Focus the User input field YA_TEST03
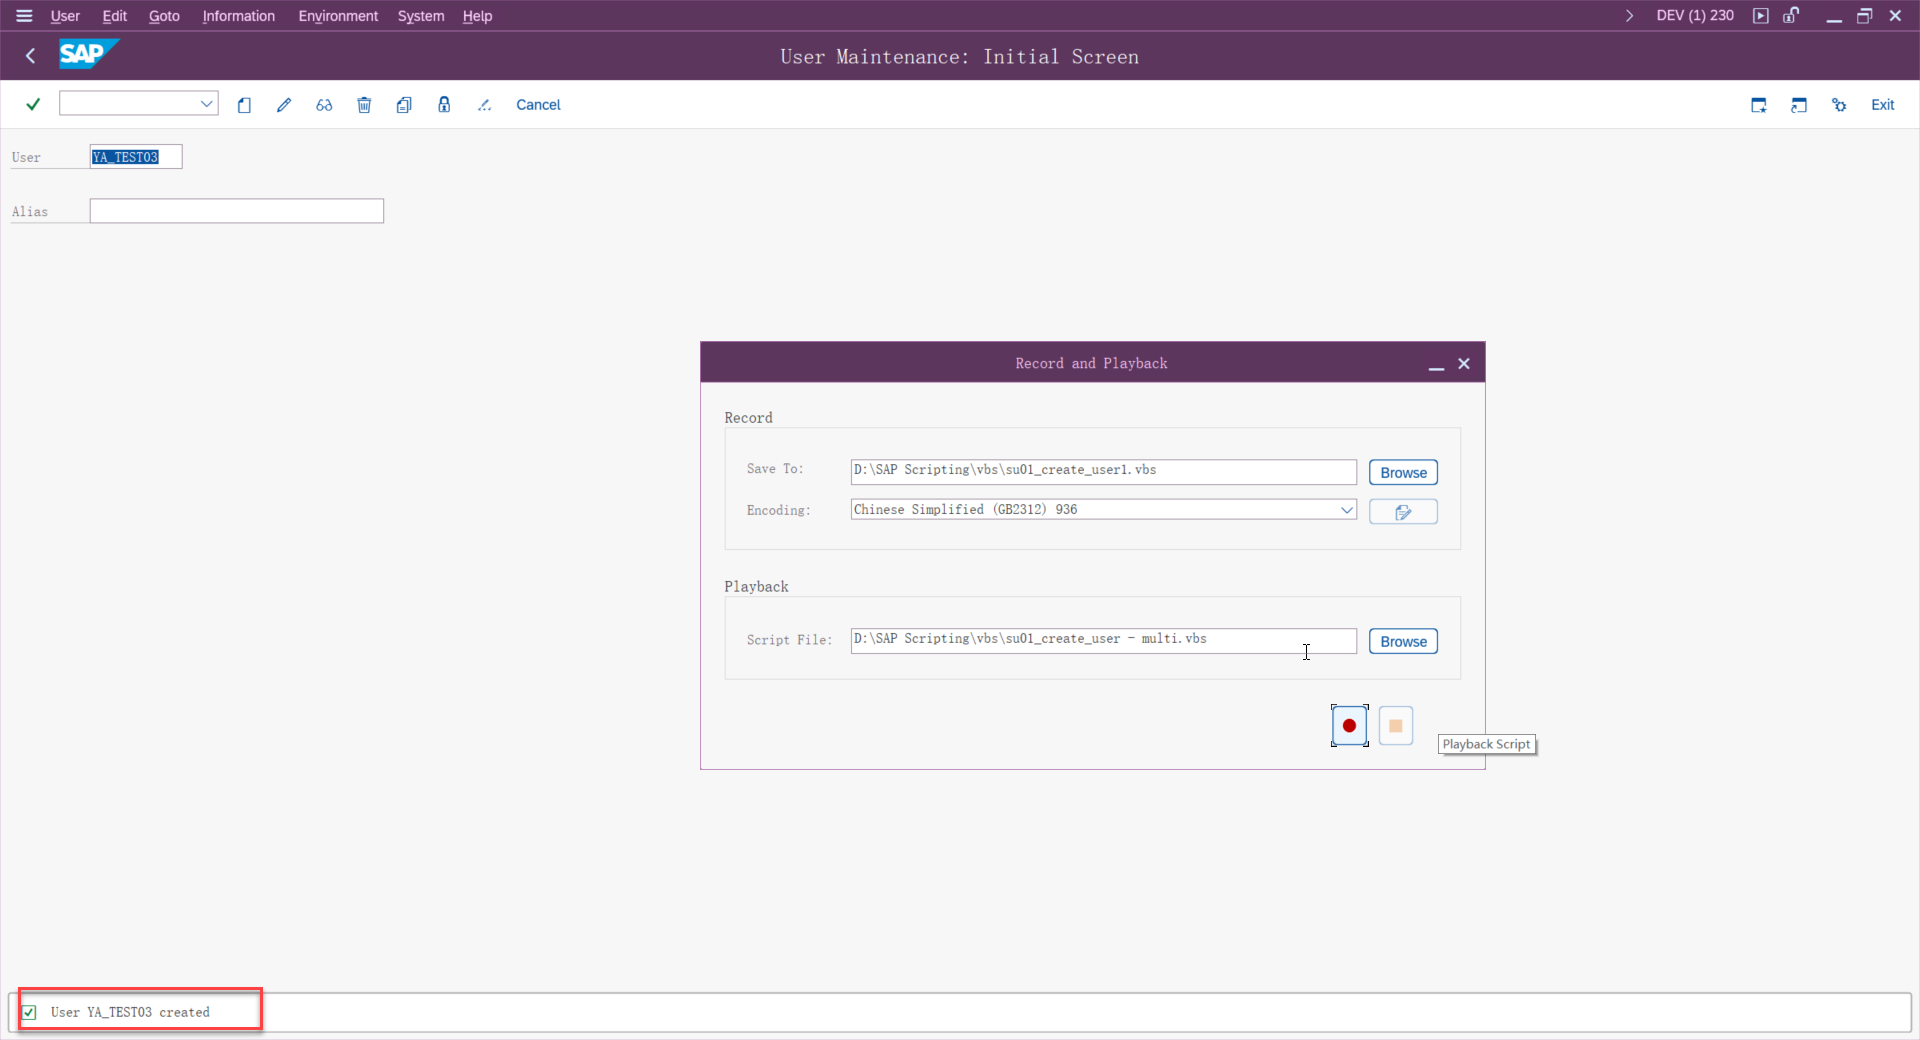The height and width of the screenshot is (1040, 1920). pyautogui.click(x=136, y=157)
